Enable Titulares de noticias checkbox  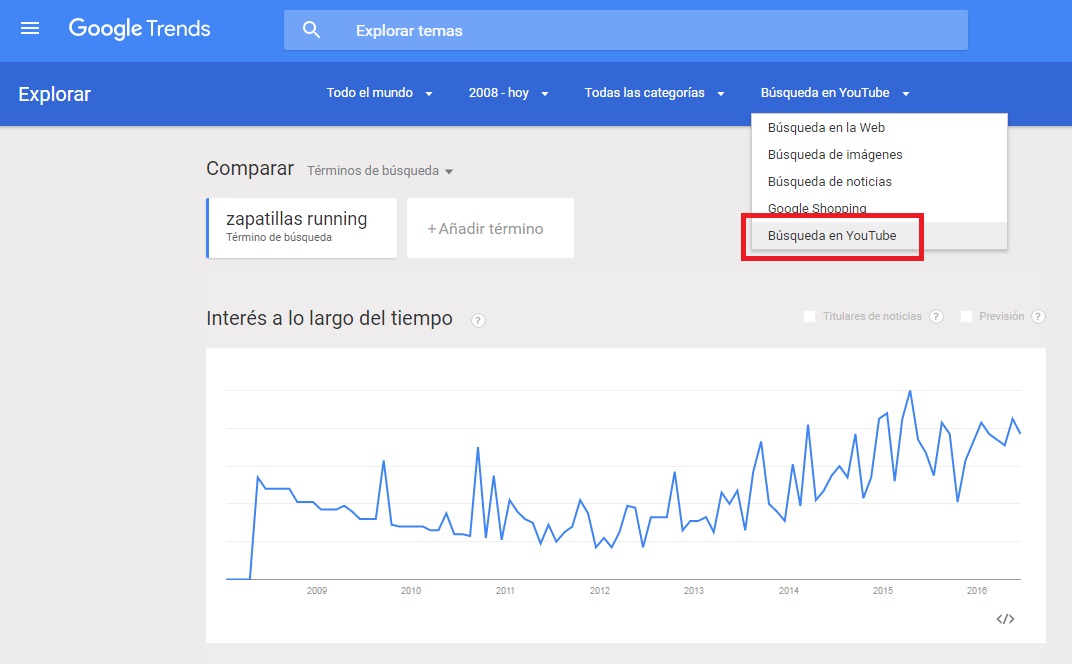coord(809,317)
